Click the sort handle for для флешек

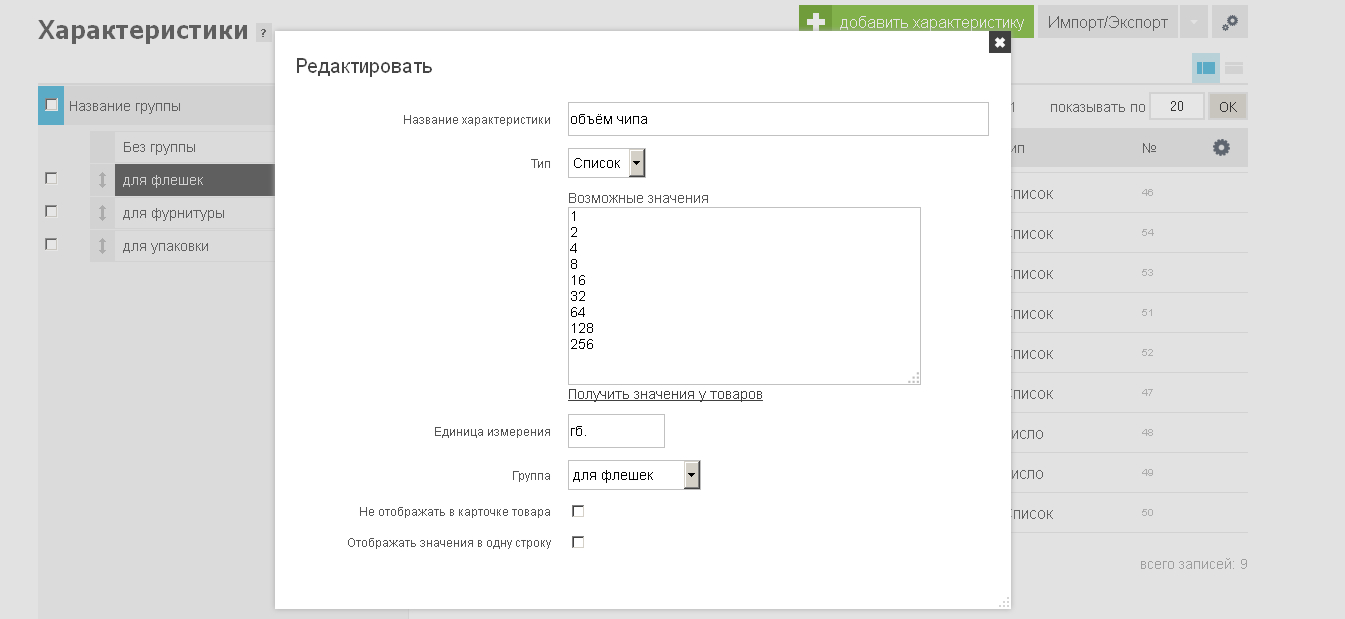click(102, 180)
